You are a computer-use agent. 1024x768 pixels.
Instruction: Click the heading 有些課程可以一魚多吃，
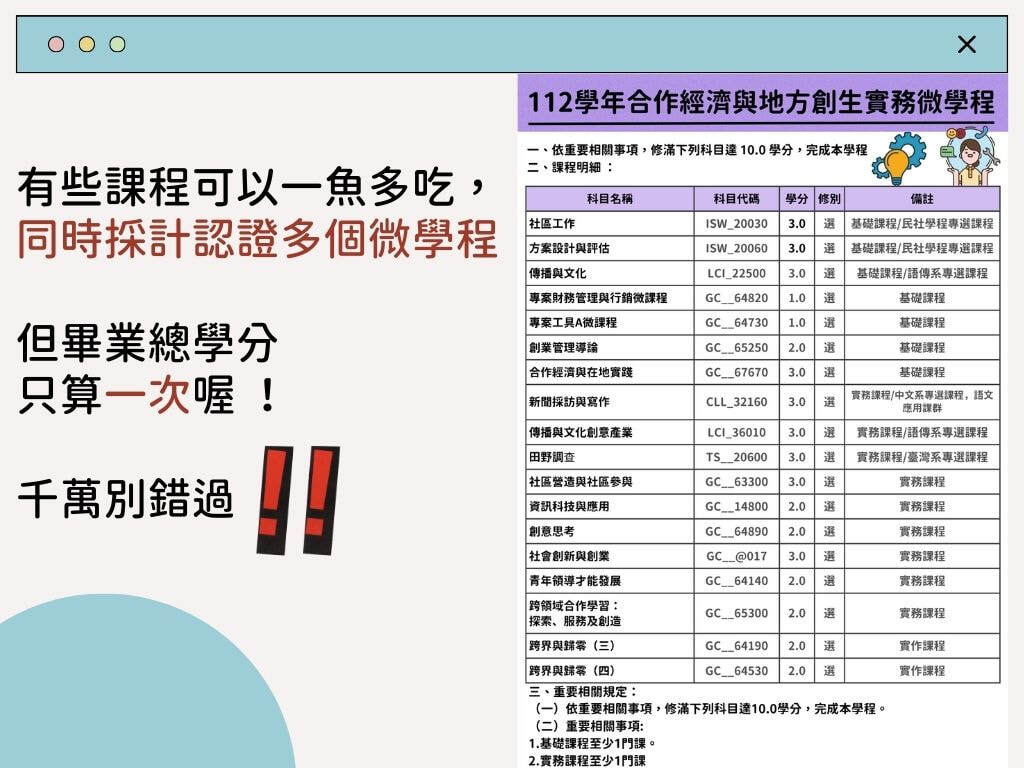[253, 188]
